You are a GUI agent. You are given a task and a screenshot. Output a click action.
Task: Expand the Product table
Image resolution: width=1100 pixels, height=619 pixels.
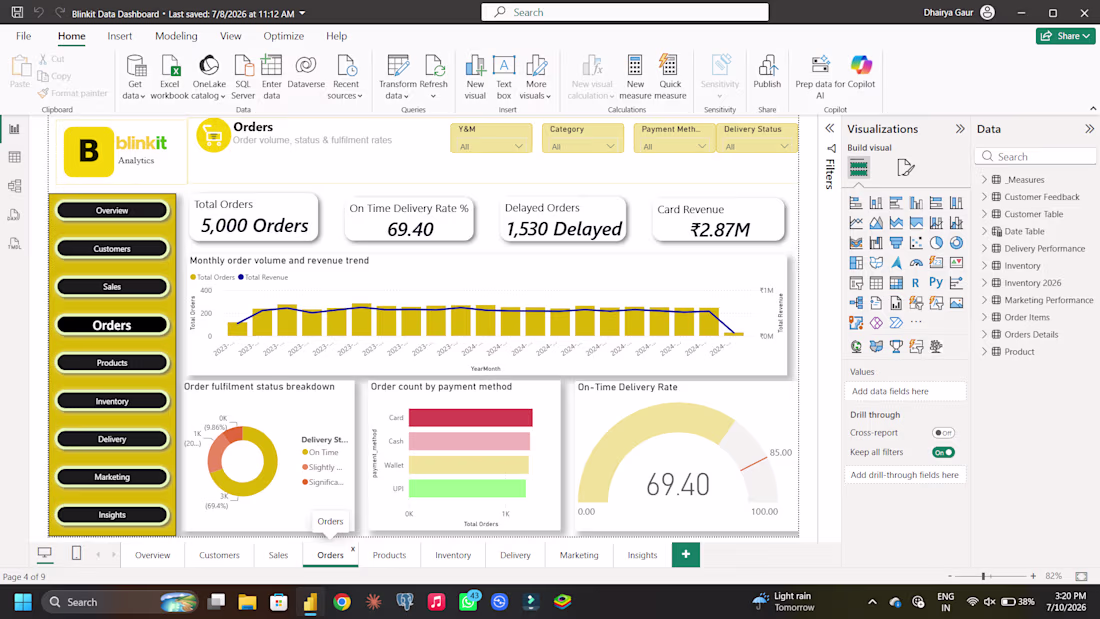(984, 352)
